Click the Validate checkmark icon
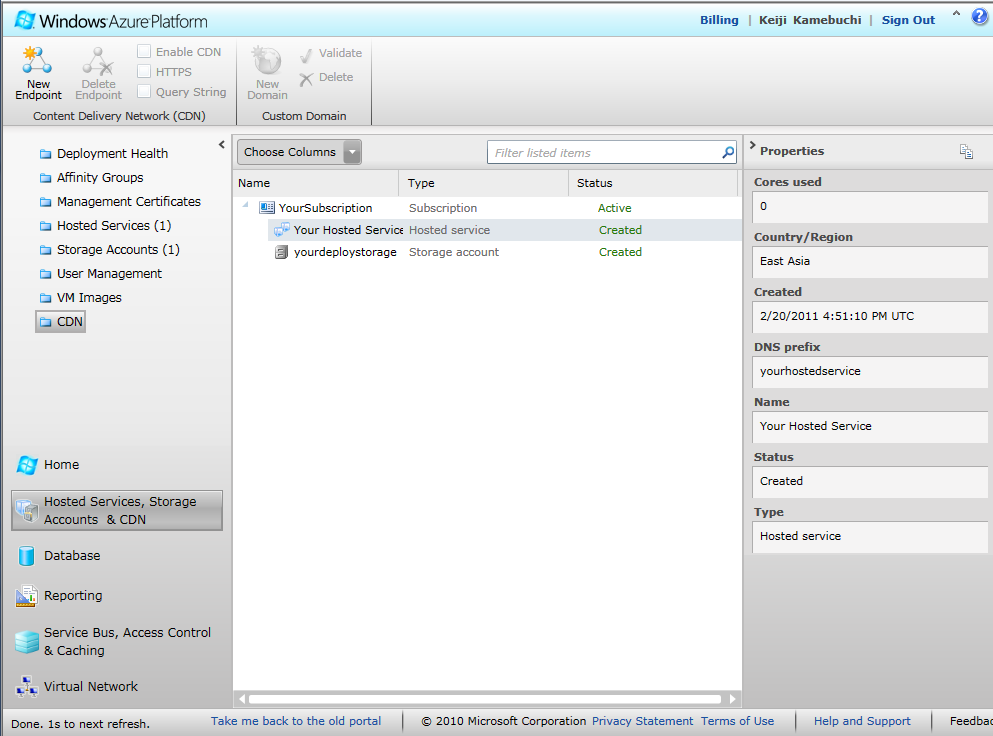993x736 pixels. pos(306,54)
